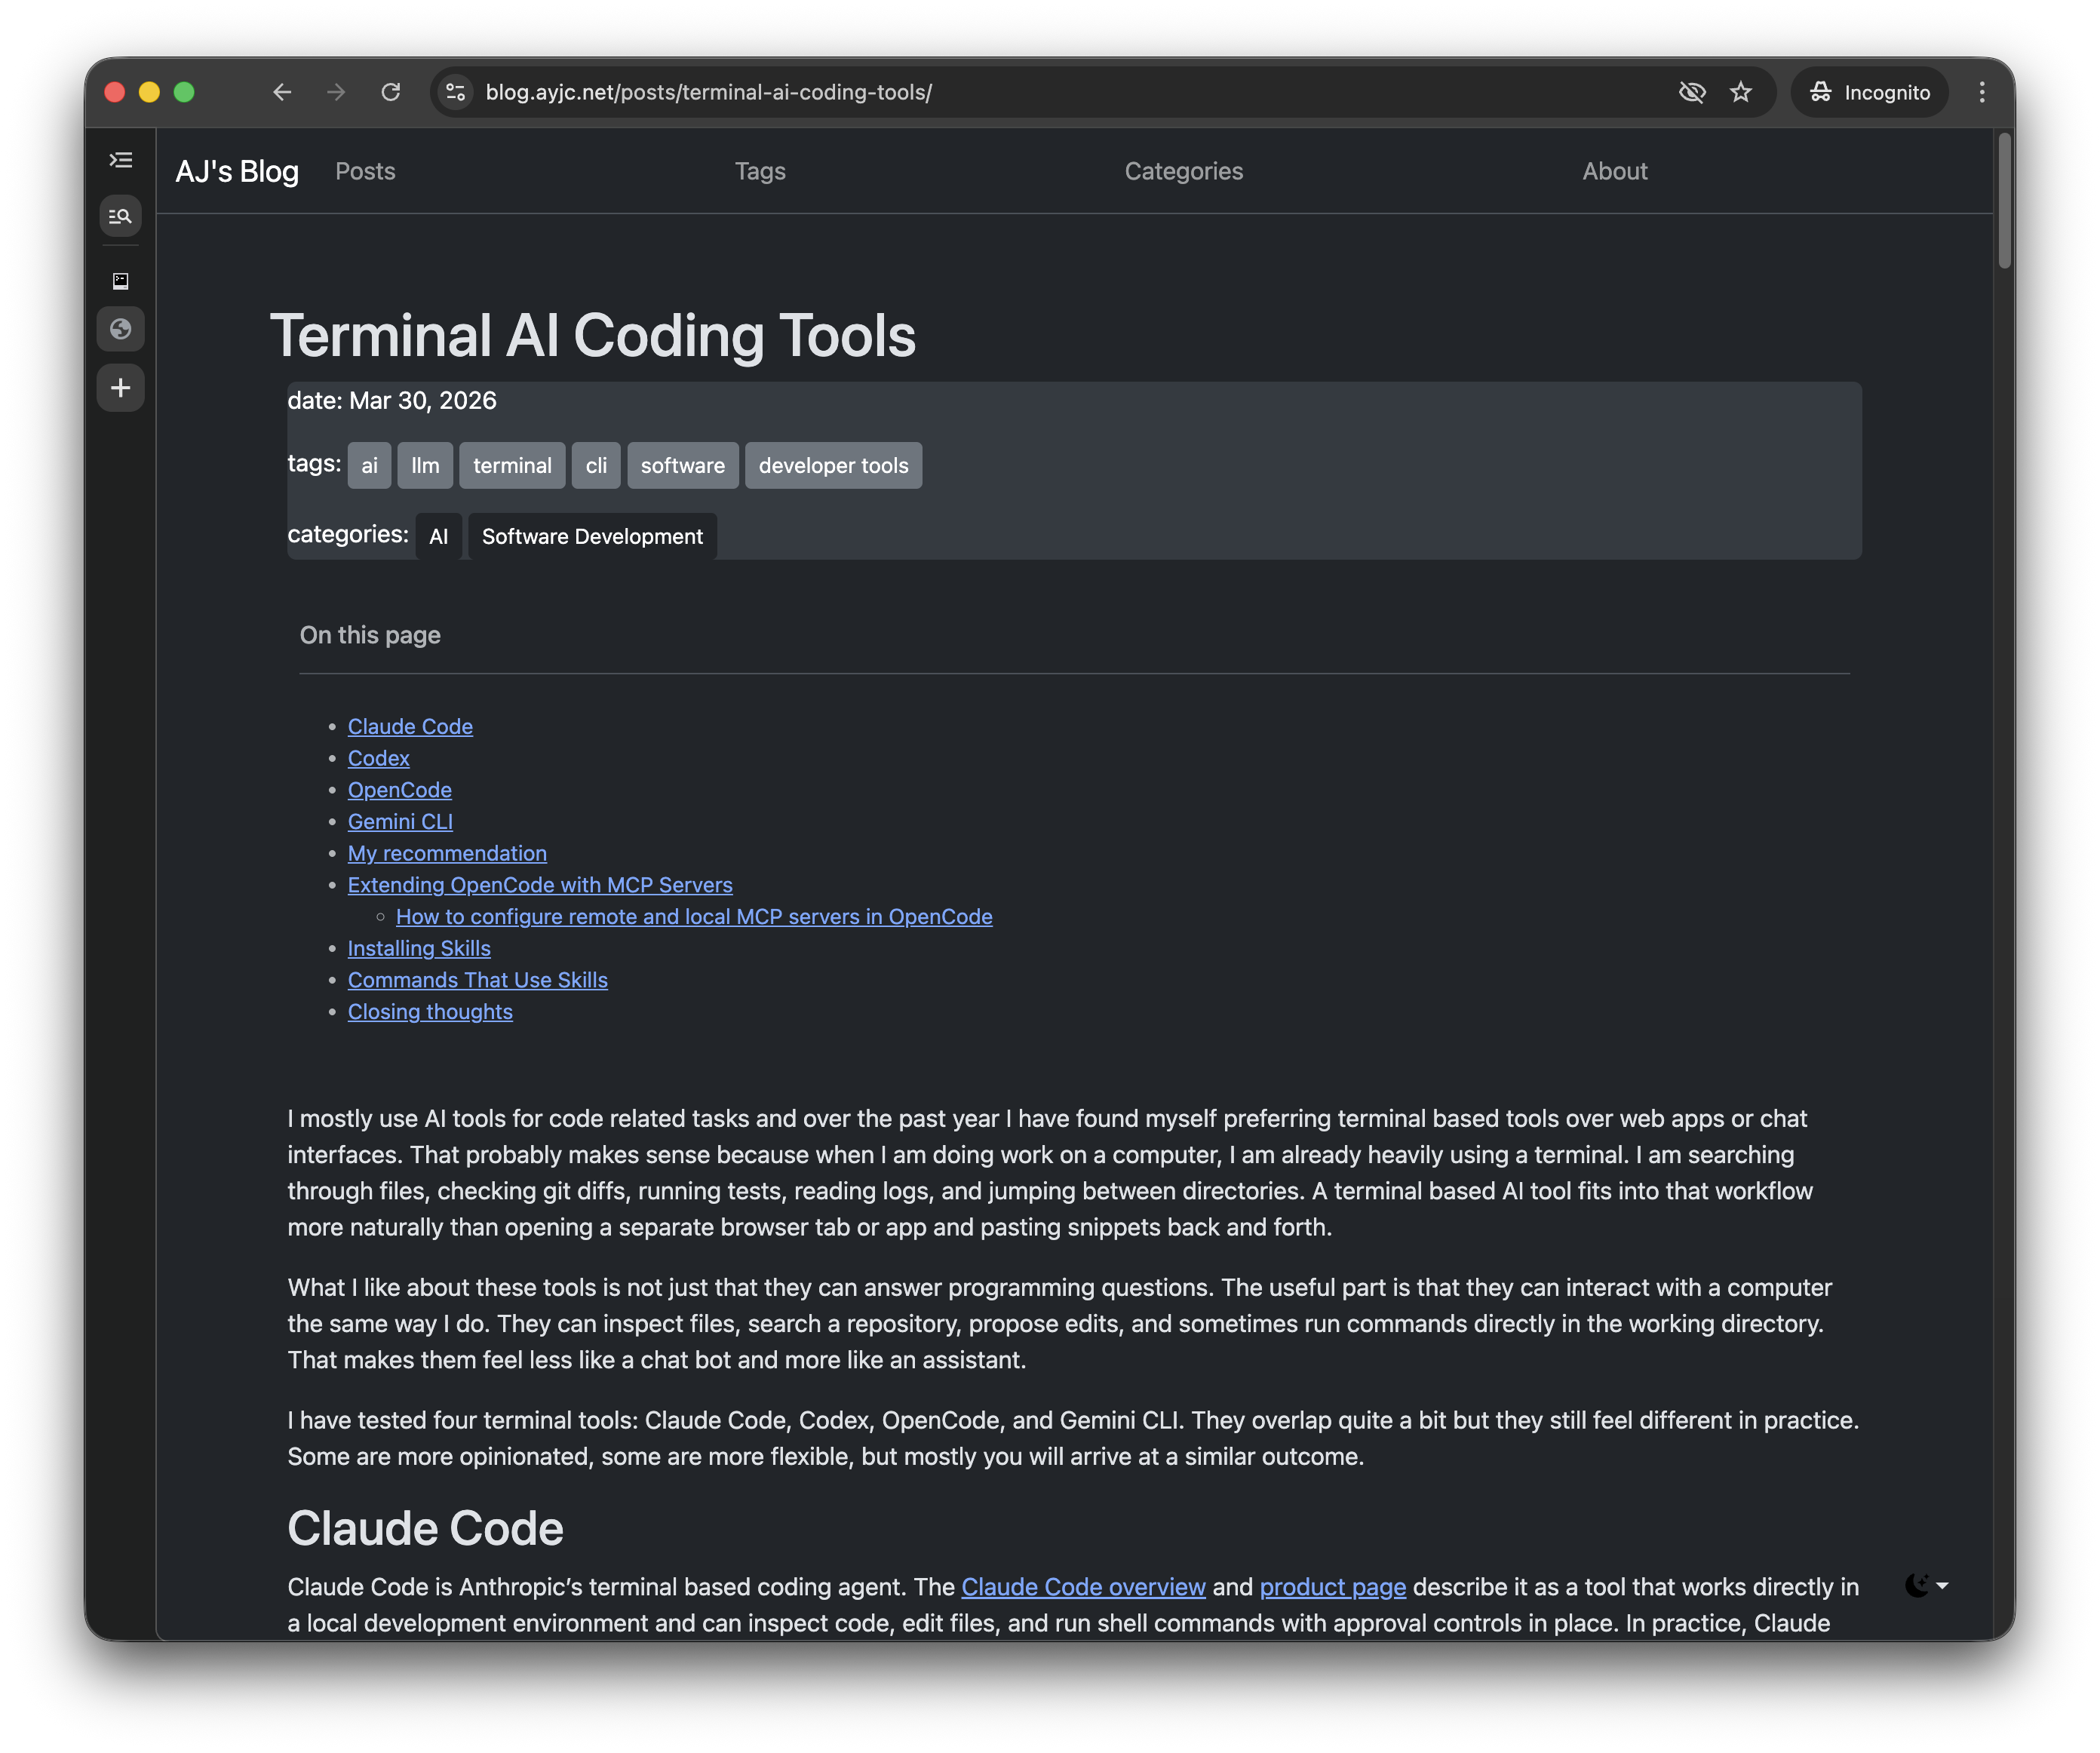Open the Categories navigation menu
This screenshot has width=2100, height=1753.
click(1184, 171)
